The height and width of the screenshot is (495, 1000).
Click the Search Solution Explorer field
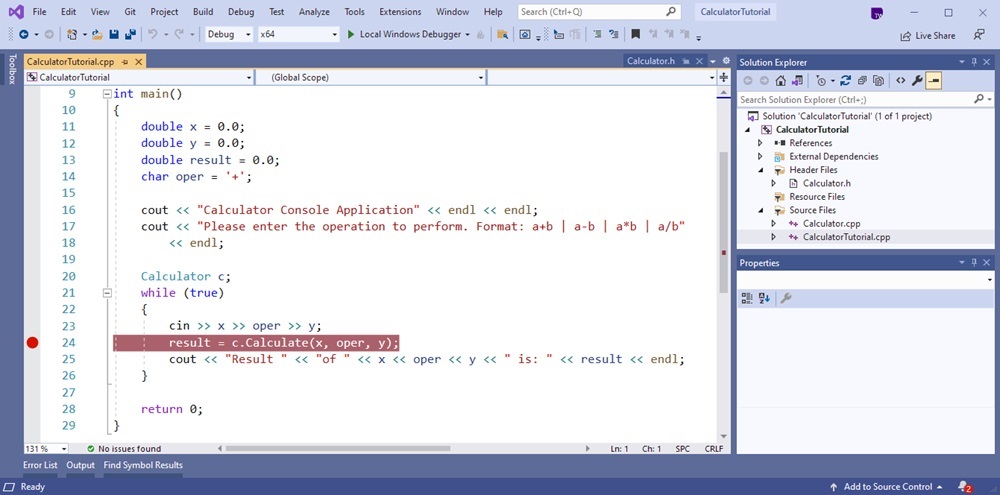pyautogui.click(x=855, y=100)
